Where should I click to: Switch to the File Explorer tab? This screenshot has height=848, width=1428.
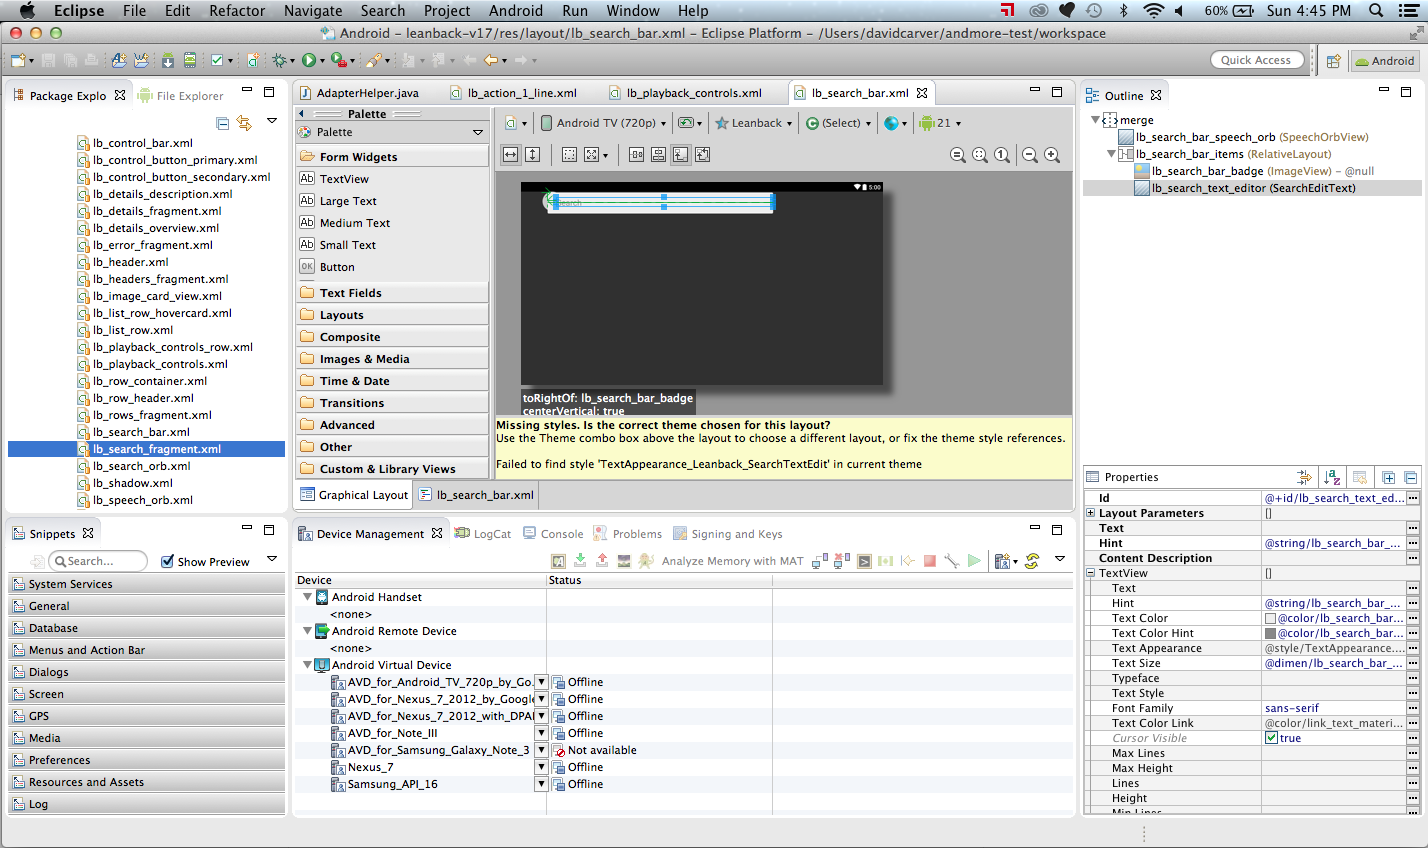[x=180, y=96]
